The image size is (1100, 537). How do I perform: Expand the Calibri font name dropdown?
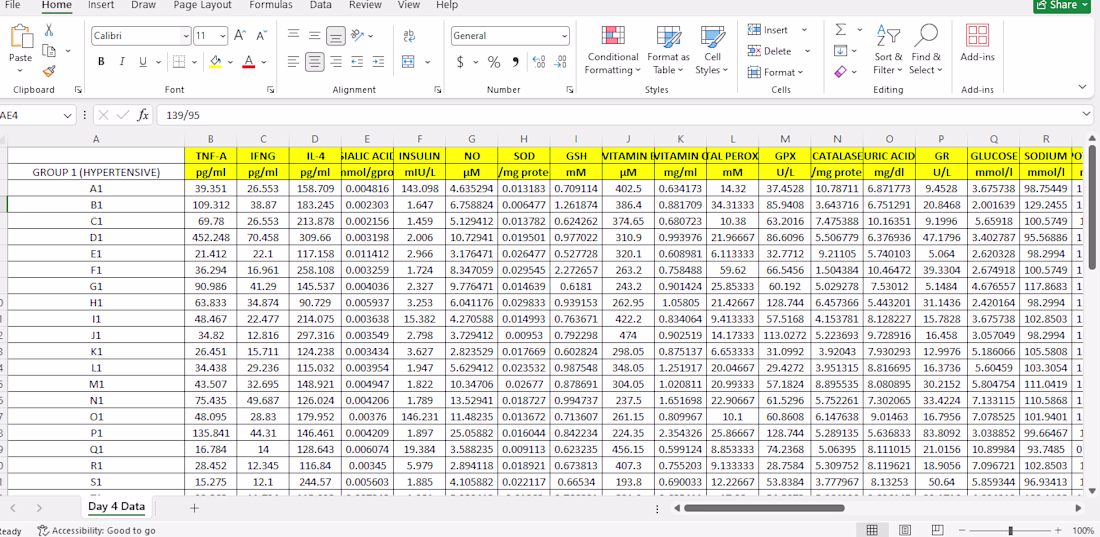tap(186, 36)
